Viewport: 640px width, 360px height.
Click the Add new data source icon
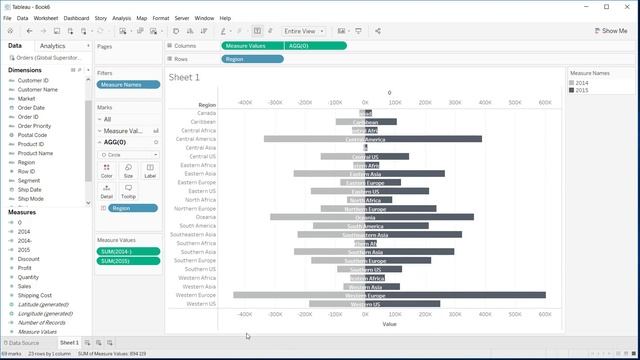click(x=70, y=31)
